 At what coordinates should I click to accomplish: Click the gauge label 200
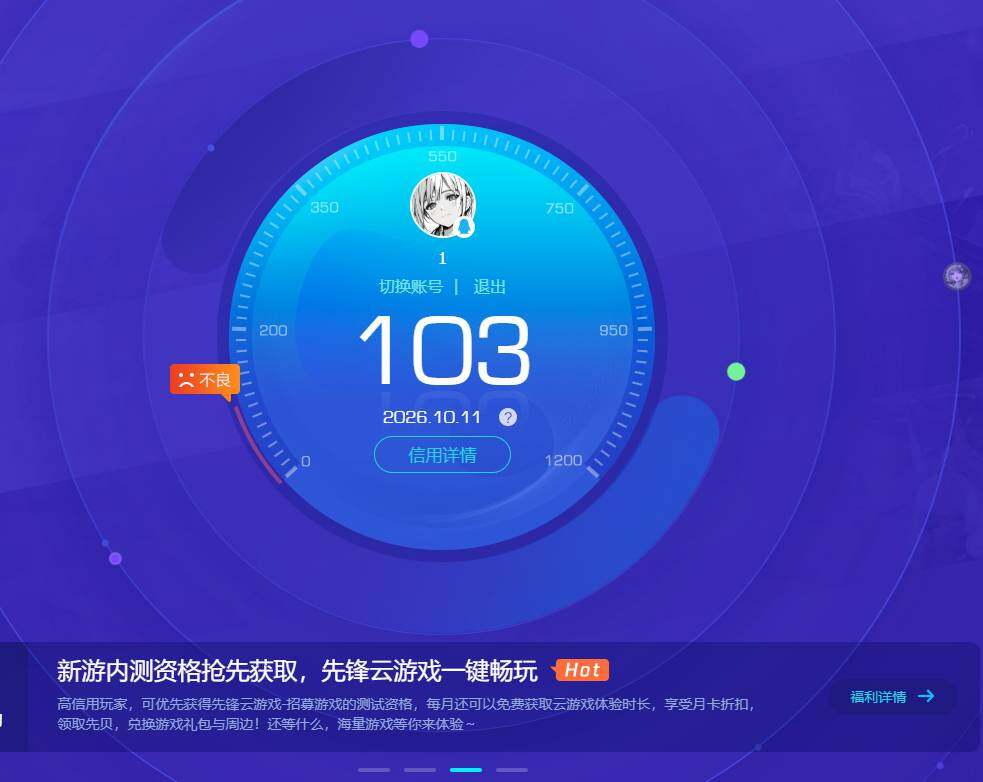click(273, 330)
